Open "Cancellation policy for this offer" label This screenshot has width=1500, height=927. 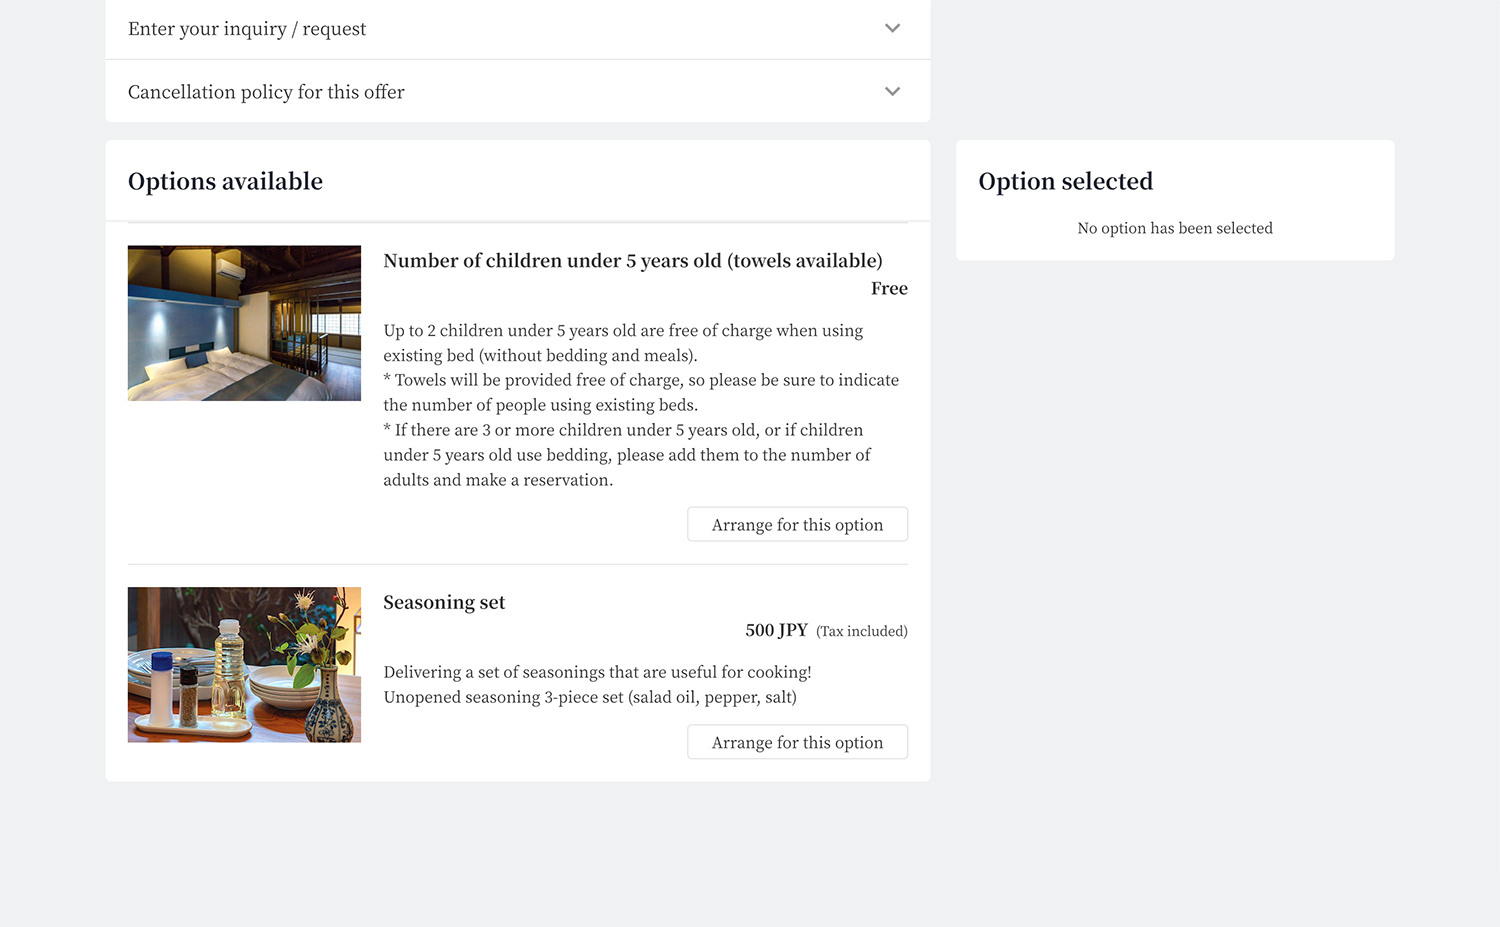coord(266,92)
